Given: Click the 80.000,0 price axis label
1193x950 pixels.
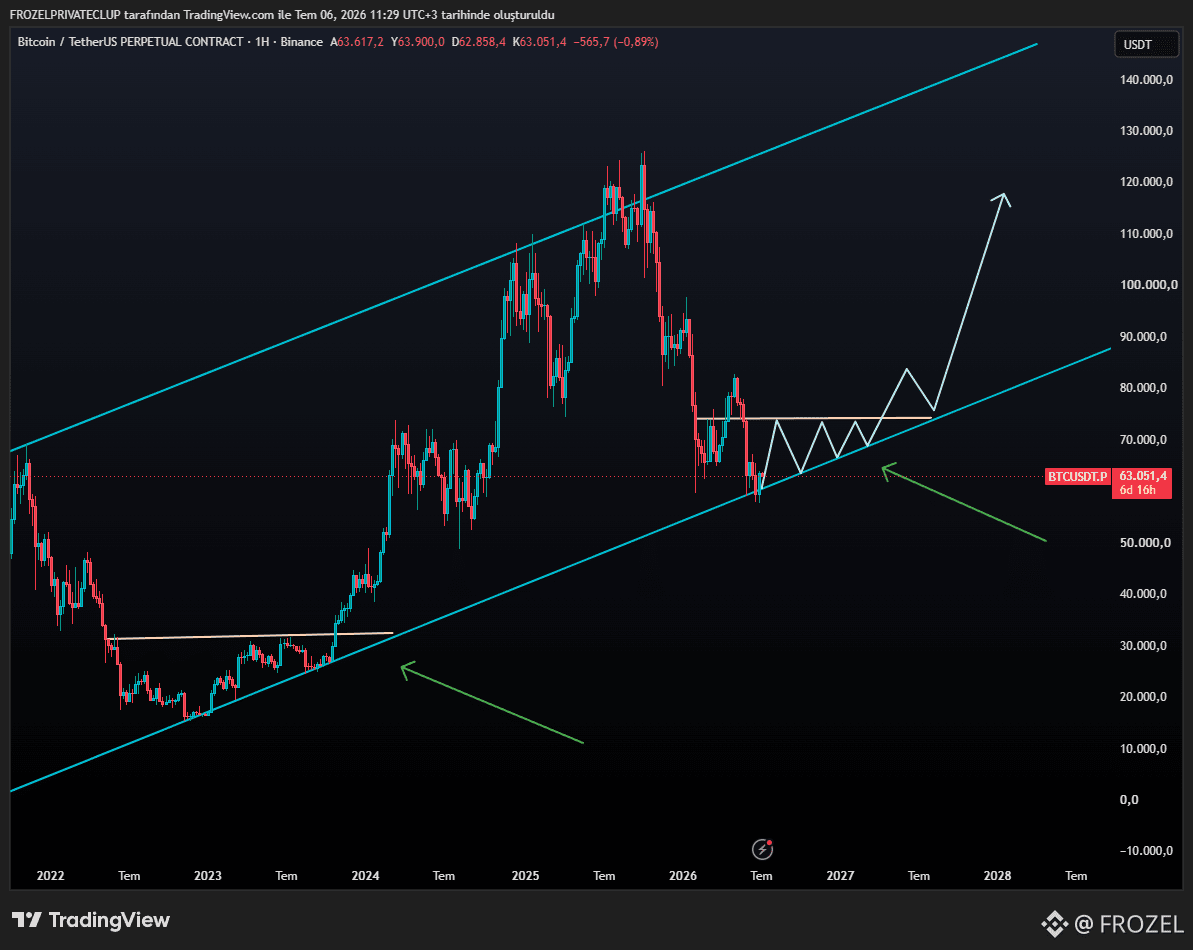Looking at the screenshot, I should tap(1144, 388).
